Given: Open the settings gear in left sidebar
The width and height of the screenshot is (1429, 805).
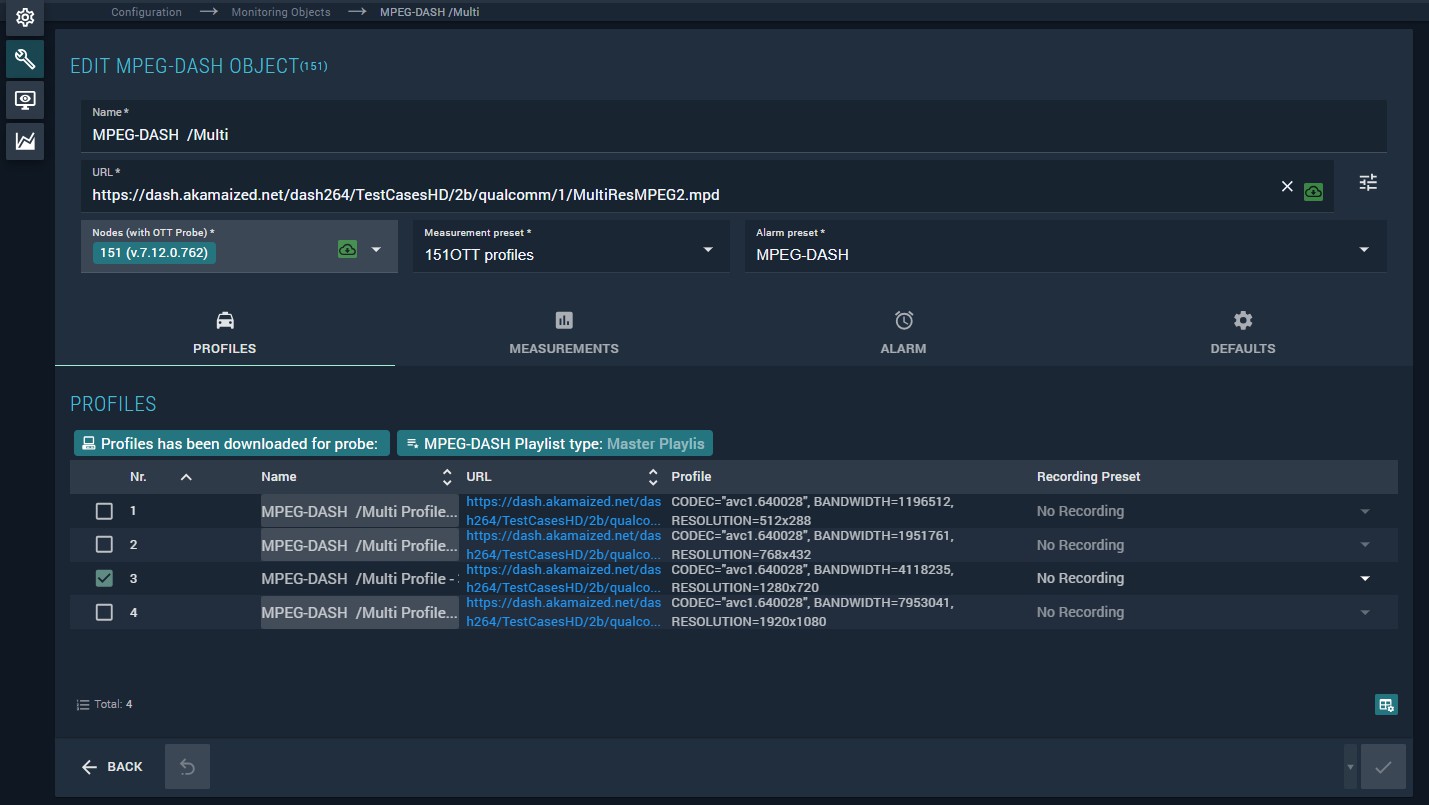Looking at the screenshot, I should coord(25,18).
